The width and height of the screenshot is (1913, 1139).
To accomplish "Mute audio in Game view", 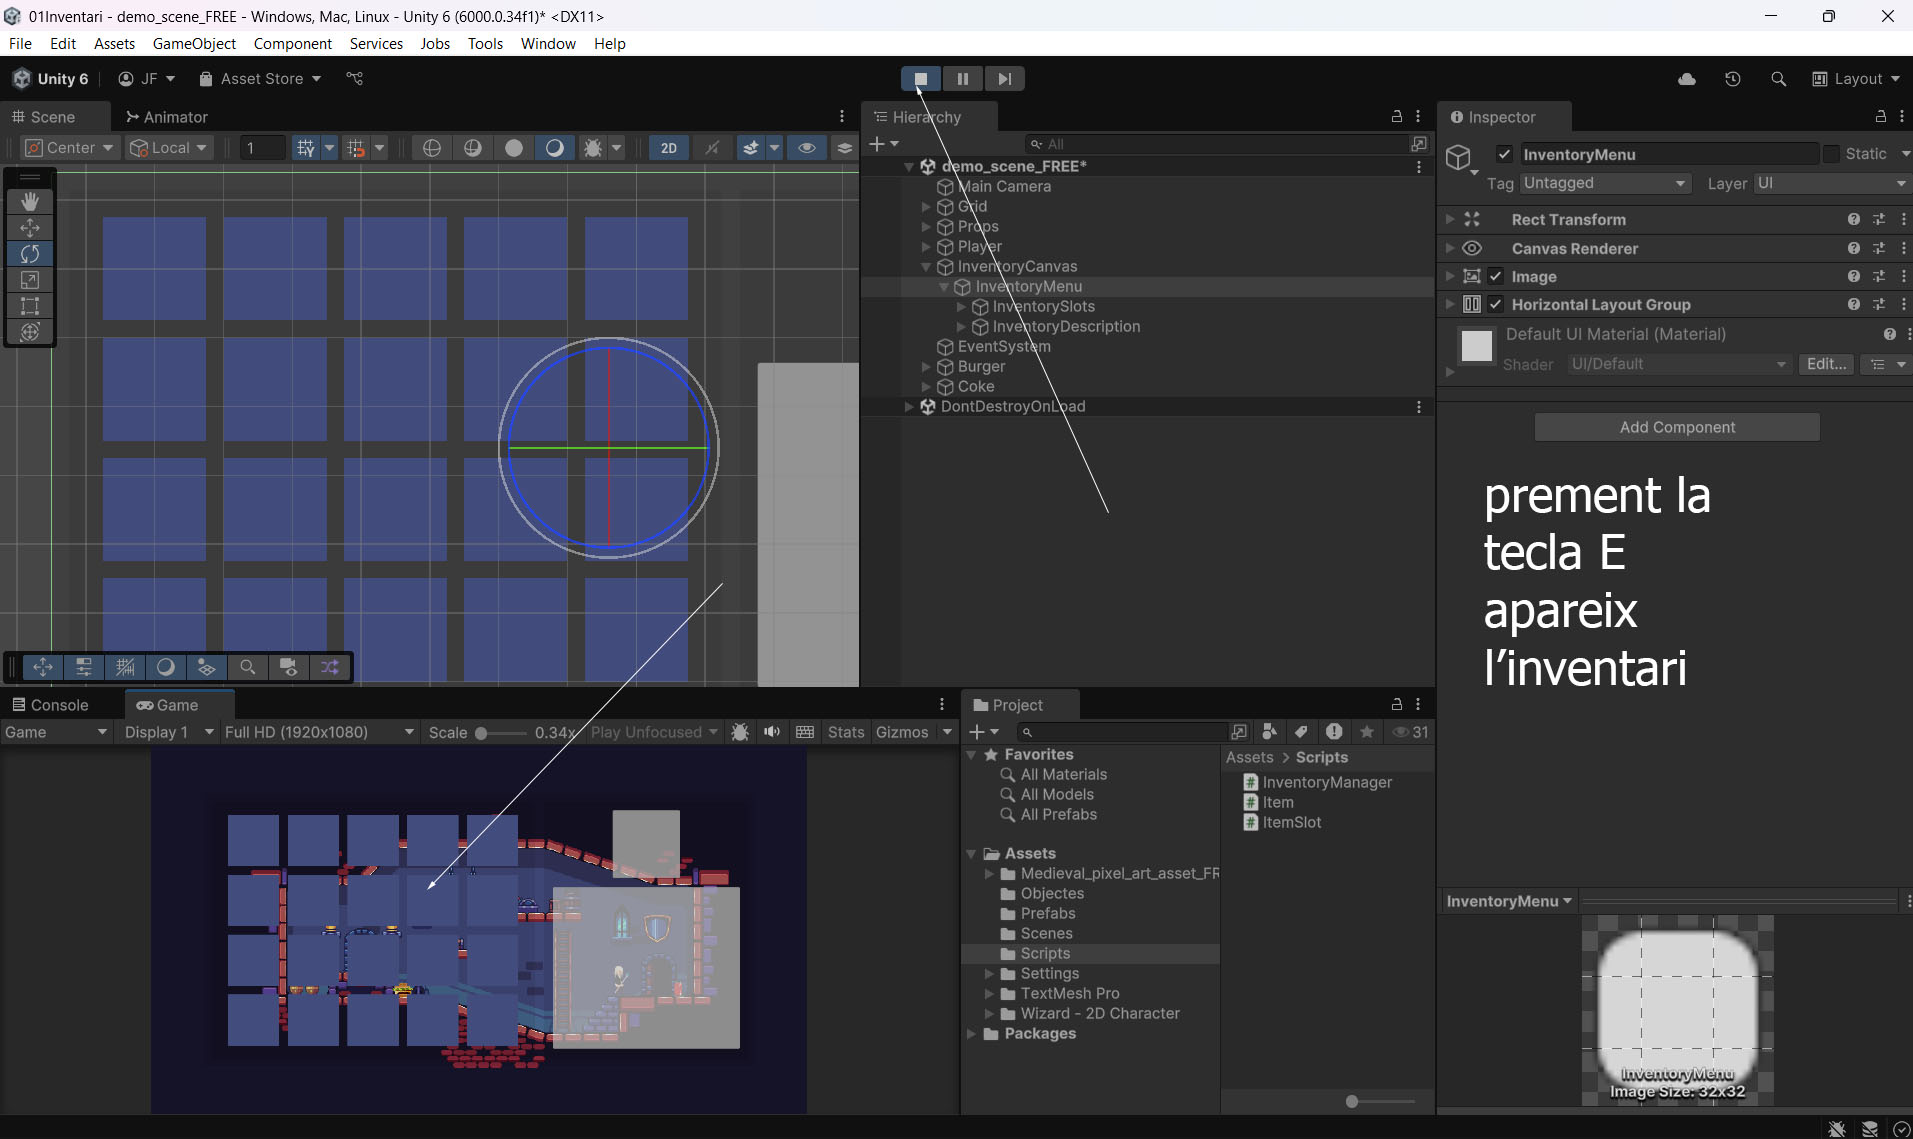I will 772,732.
